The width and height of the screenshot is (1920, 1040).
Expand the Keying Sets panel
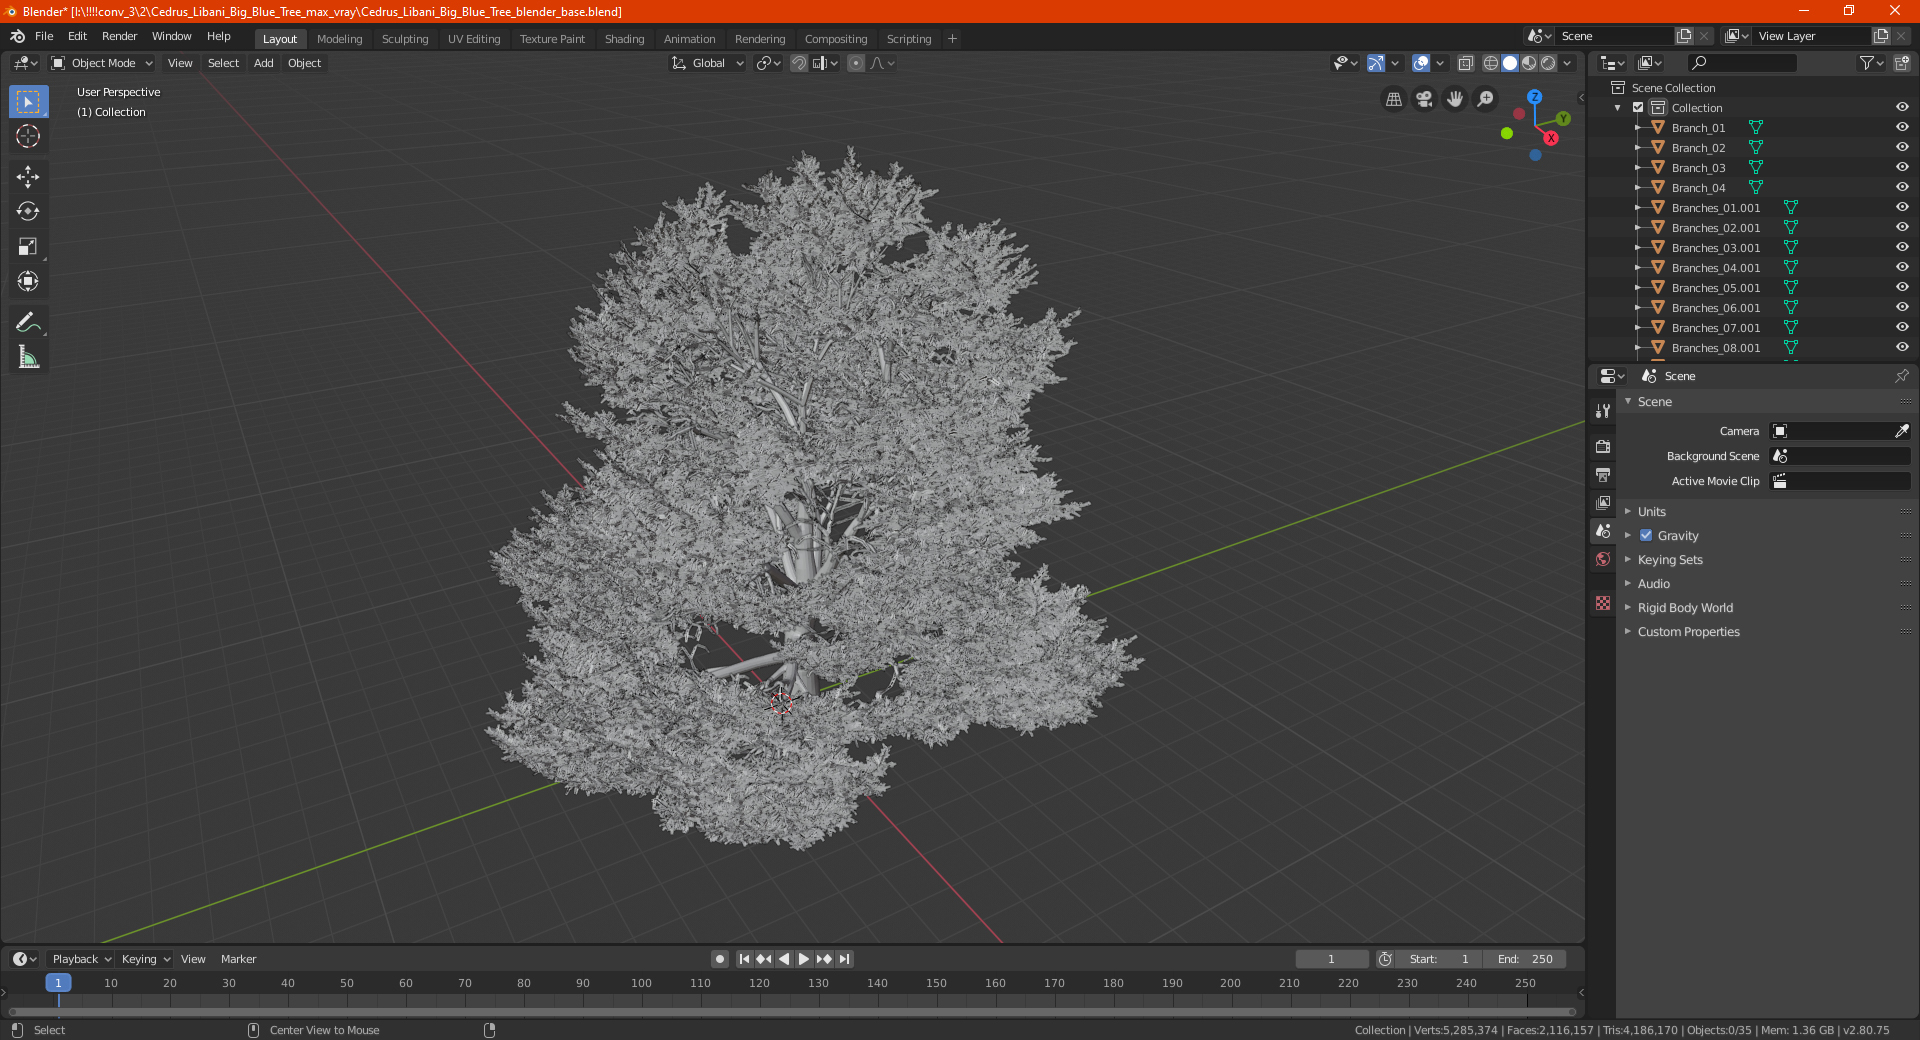(1670, 560)
